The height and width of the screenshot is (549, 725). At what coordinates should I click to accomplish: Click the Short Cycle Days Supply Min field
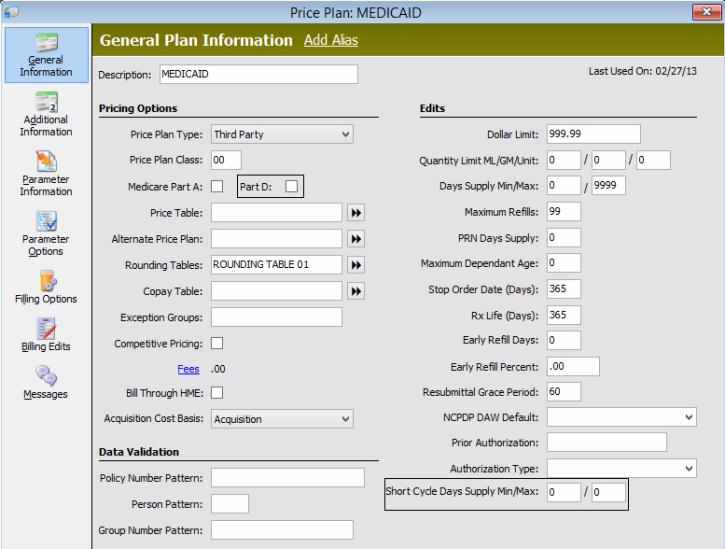564,492
